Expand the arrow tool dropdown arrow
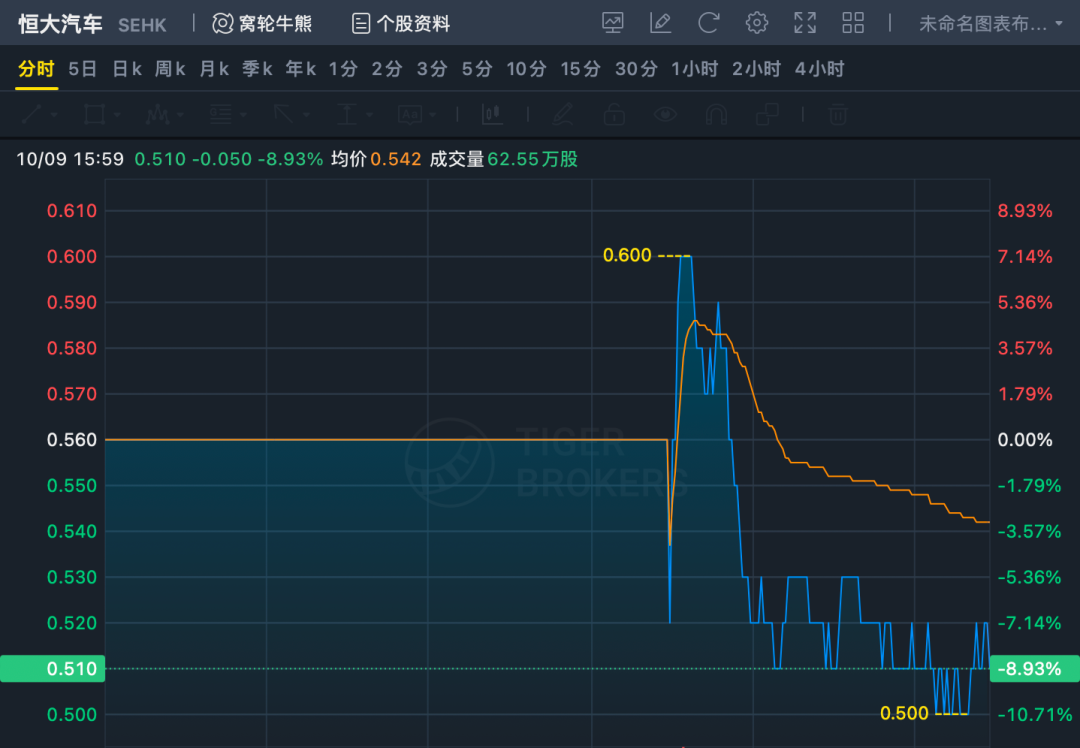The height and width of the screenshot is (748, 1080). point(306,115)
